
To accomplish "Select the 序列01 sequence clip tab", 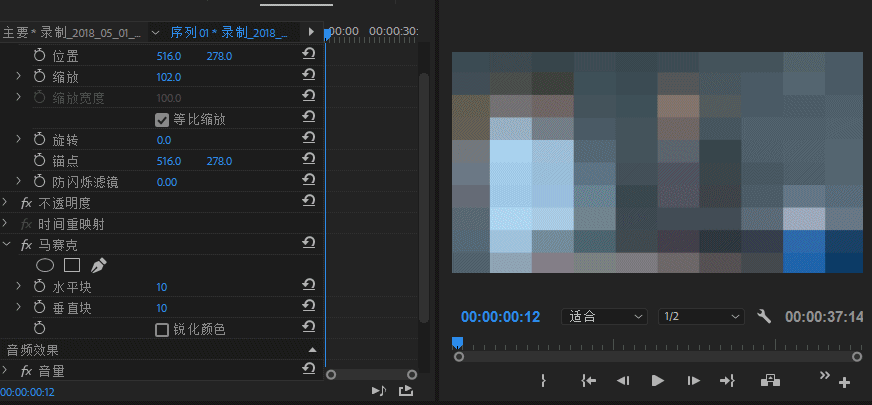I will coord(228,32).
